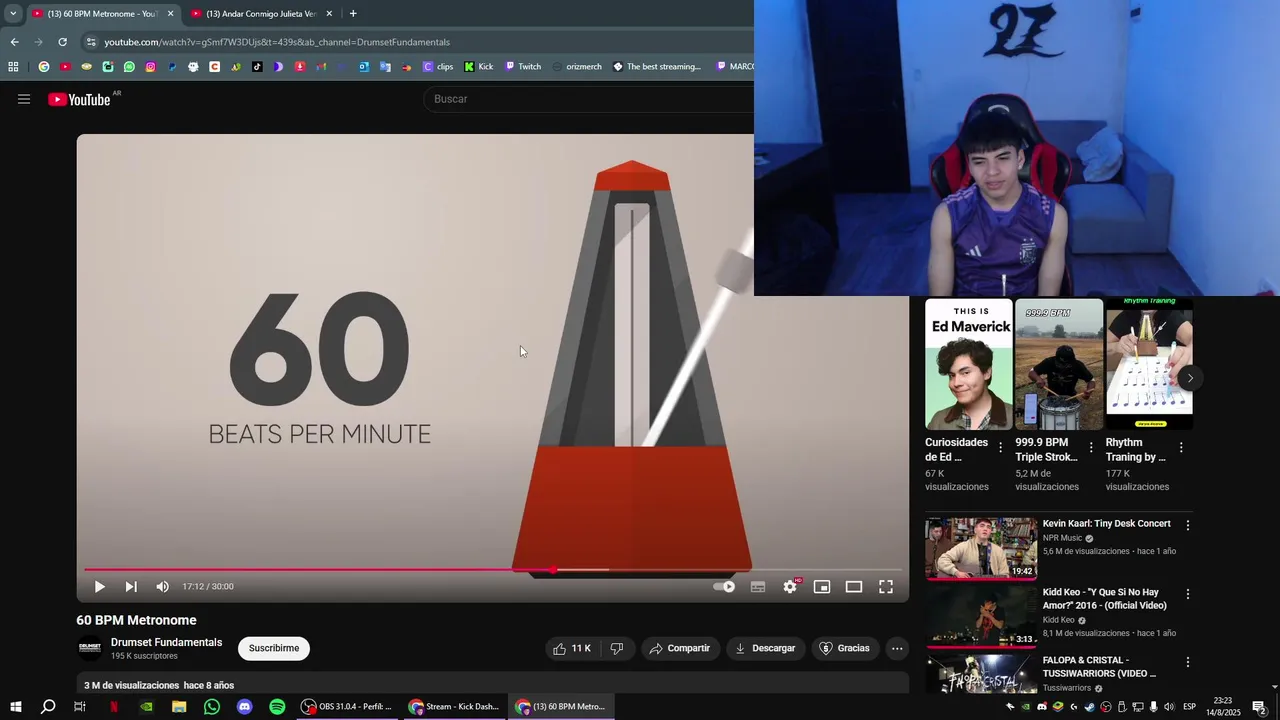Screen dimensions: 1280x720
Task: Open Curiosidades de Ed Maverick thumbnail
Action: (x=968, y=364)
